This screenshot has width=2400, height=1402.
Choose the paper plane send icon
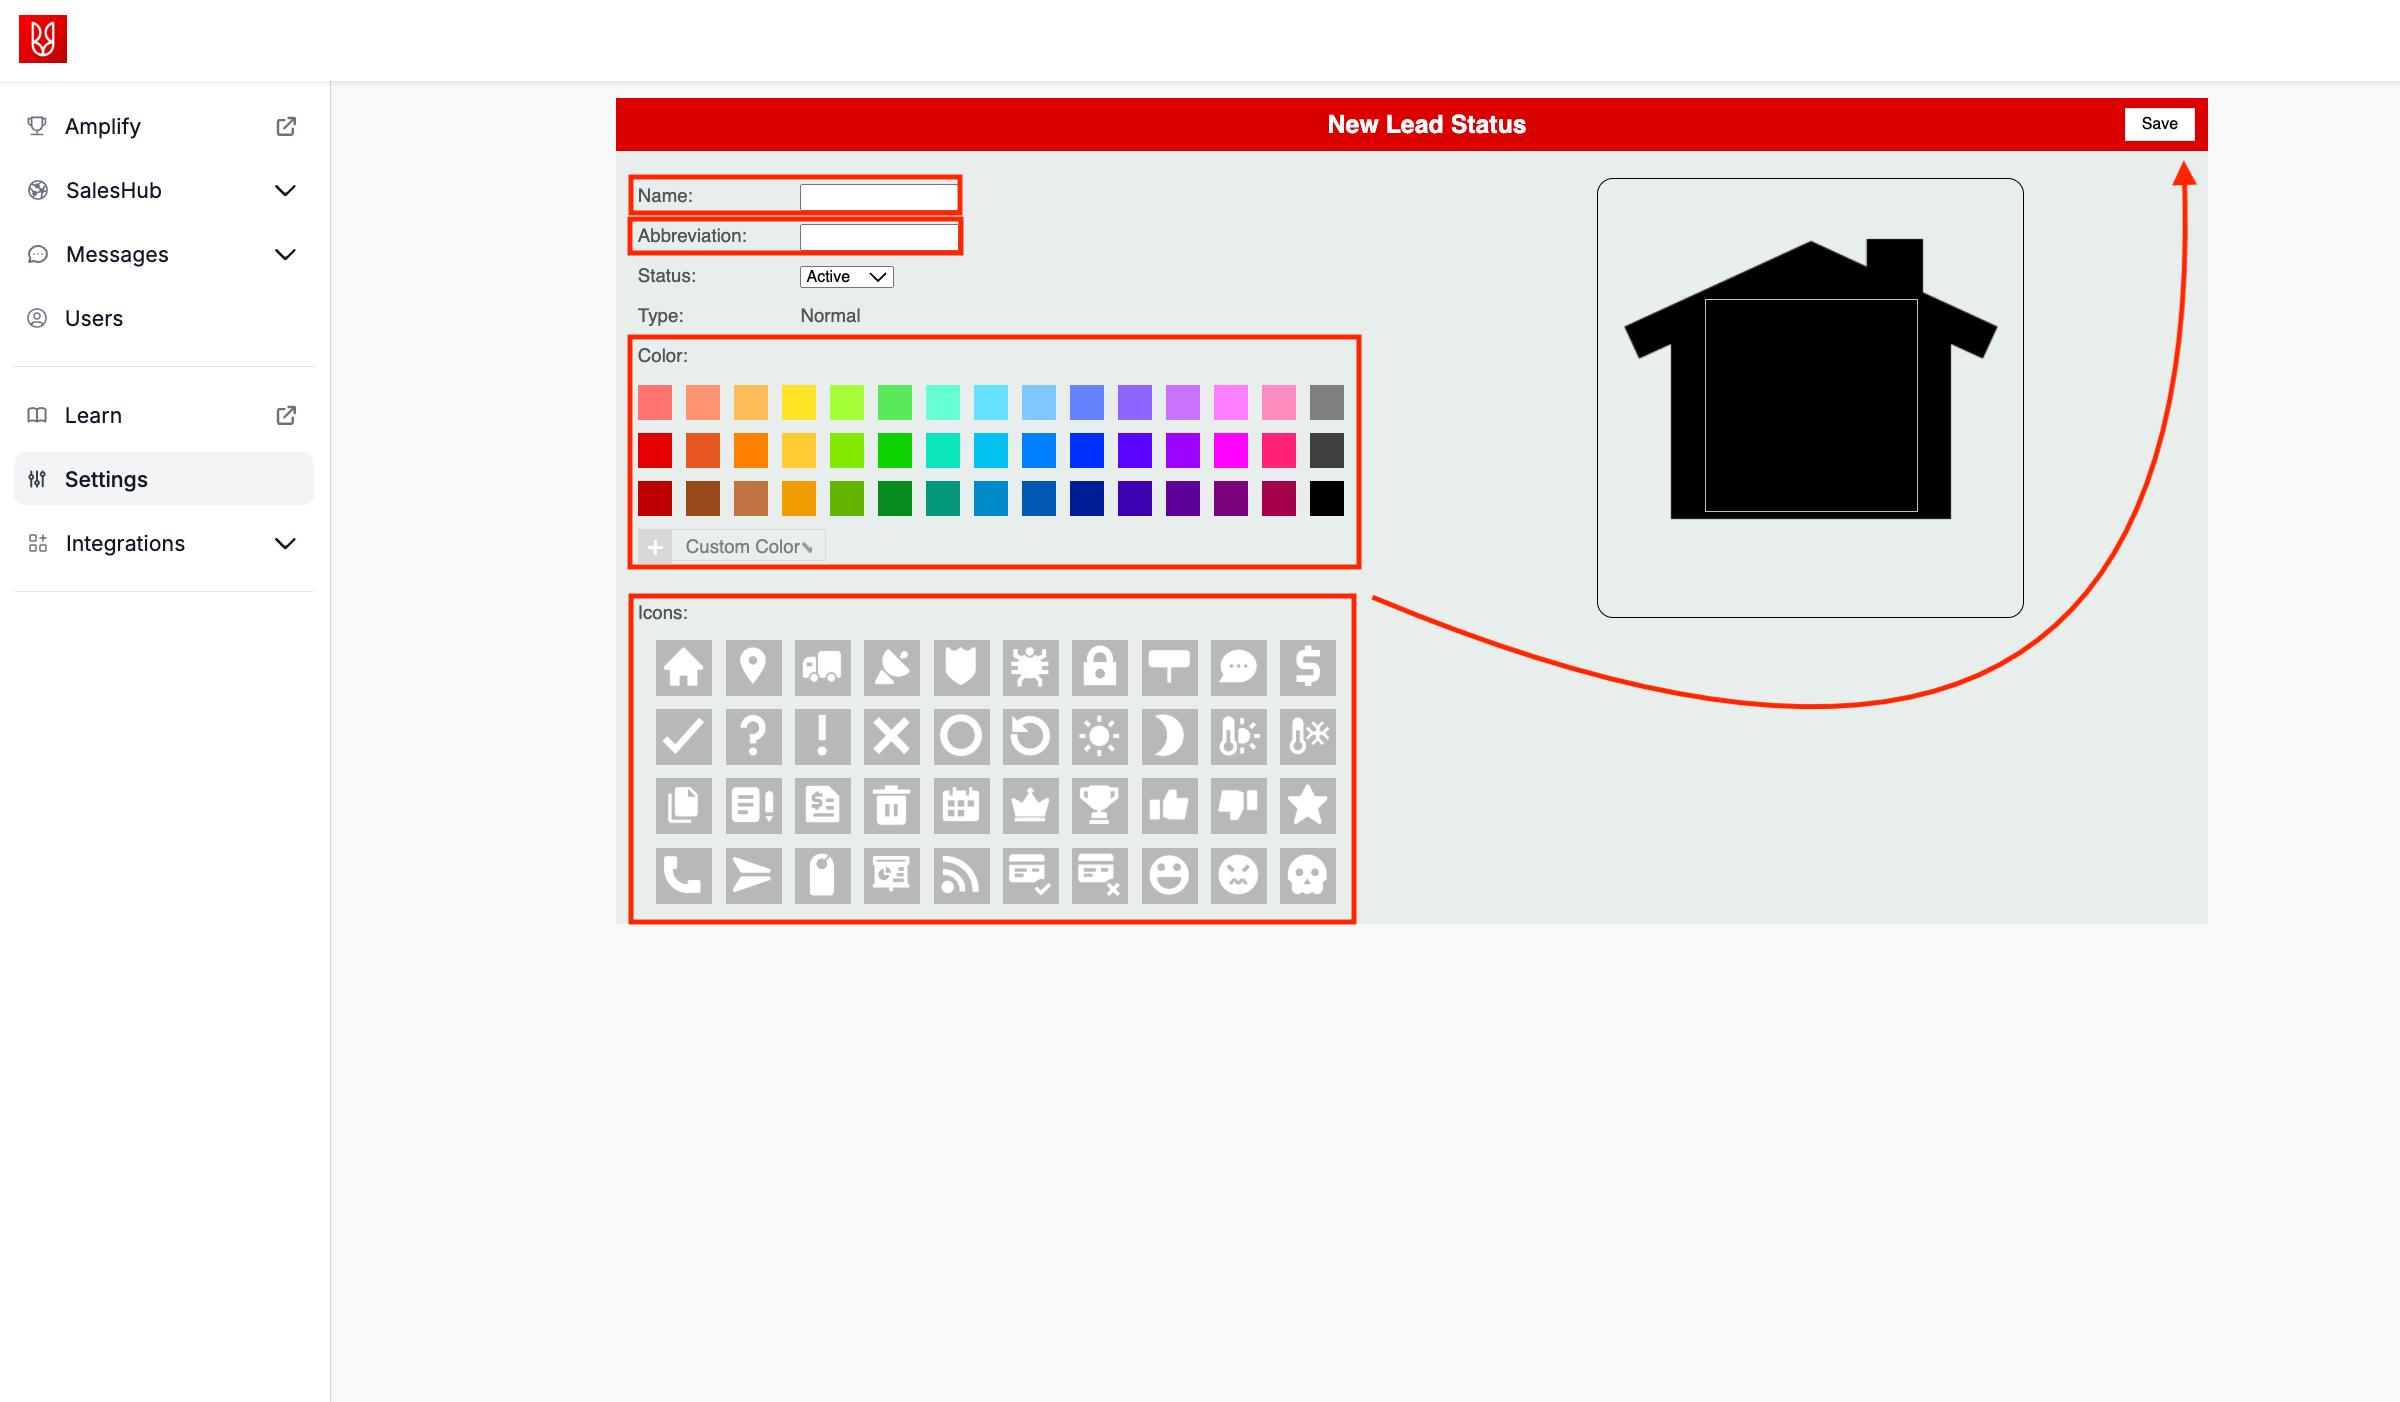click(753, 876)
